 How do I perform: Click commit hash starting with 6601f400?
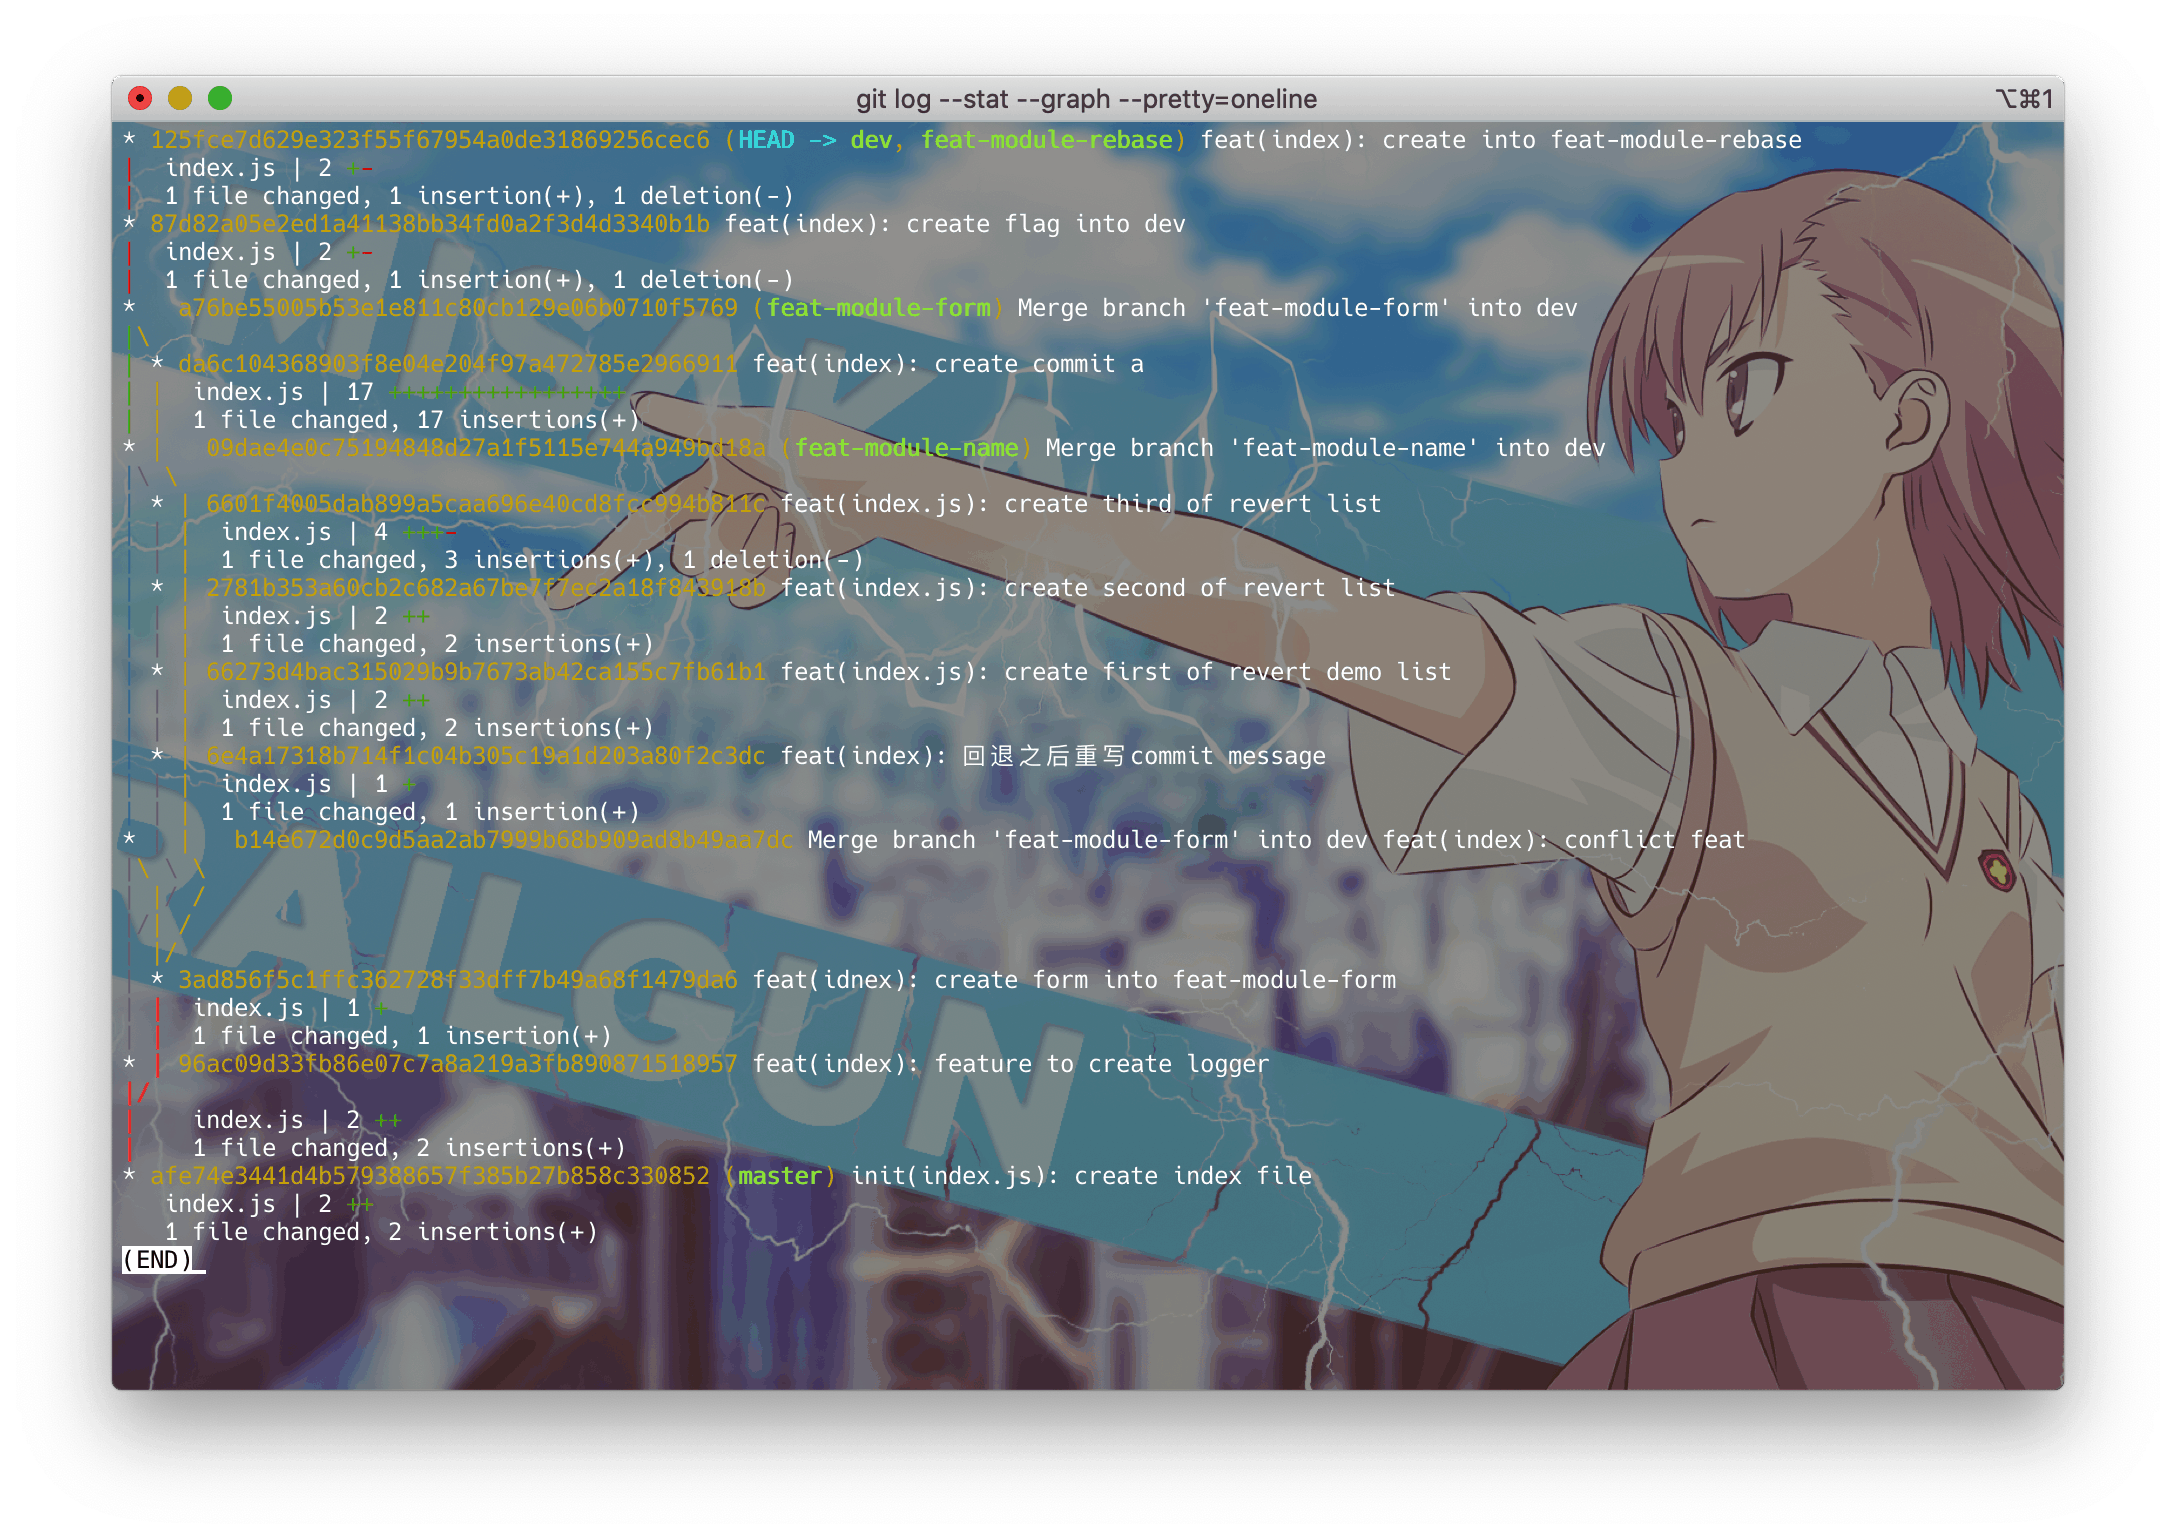tap(486, 504)
